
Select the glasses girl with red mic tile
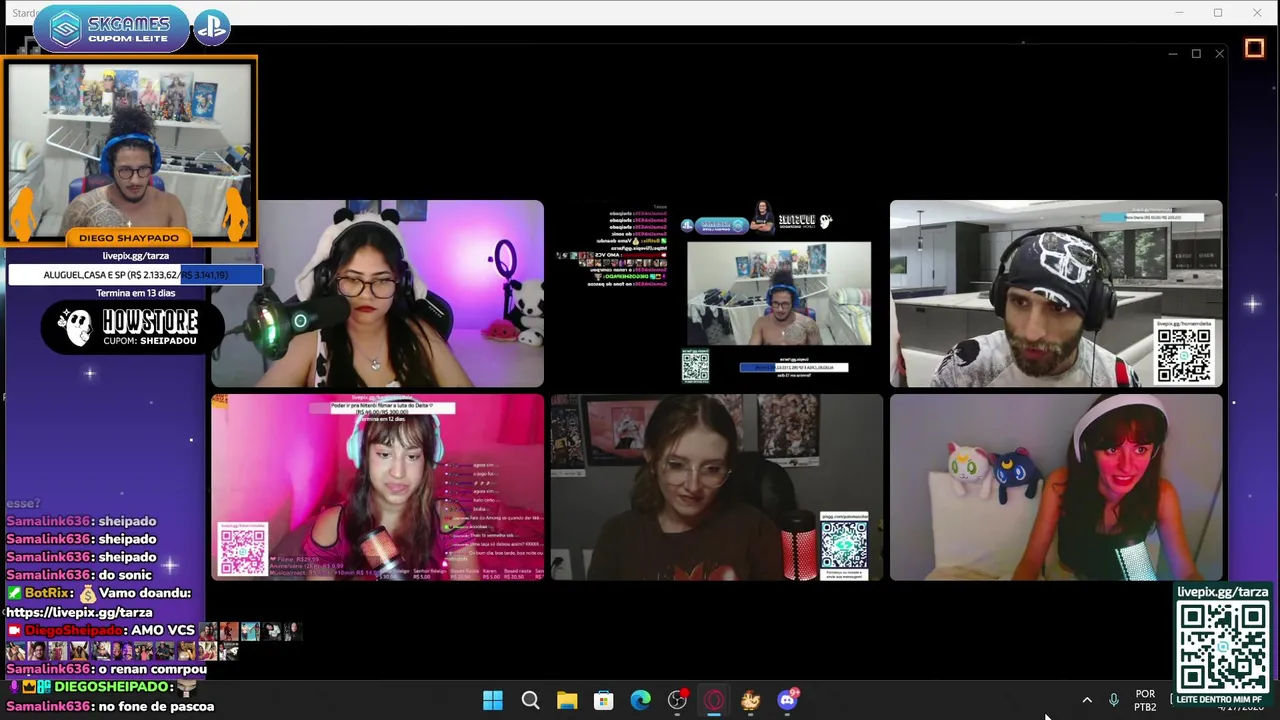click(717, 487)
